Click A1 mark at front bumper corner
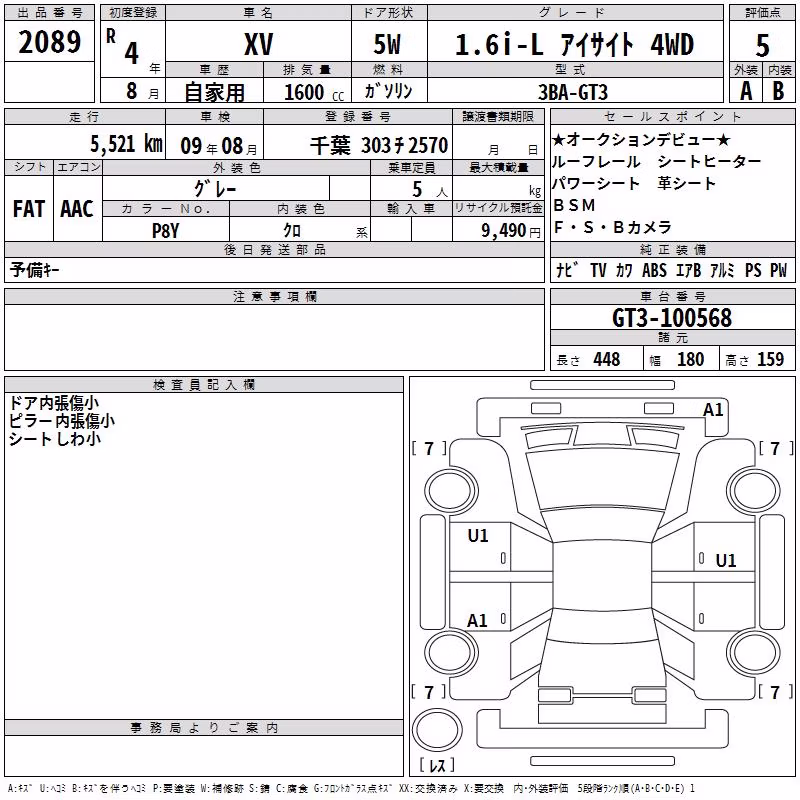 click(x=713, y=410)
